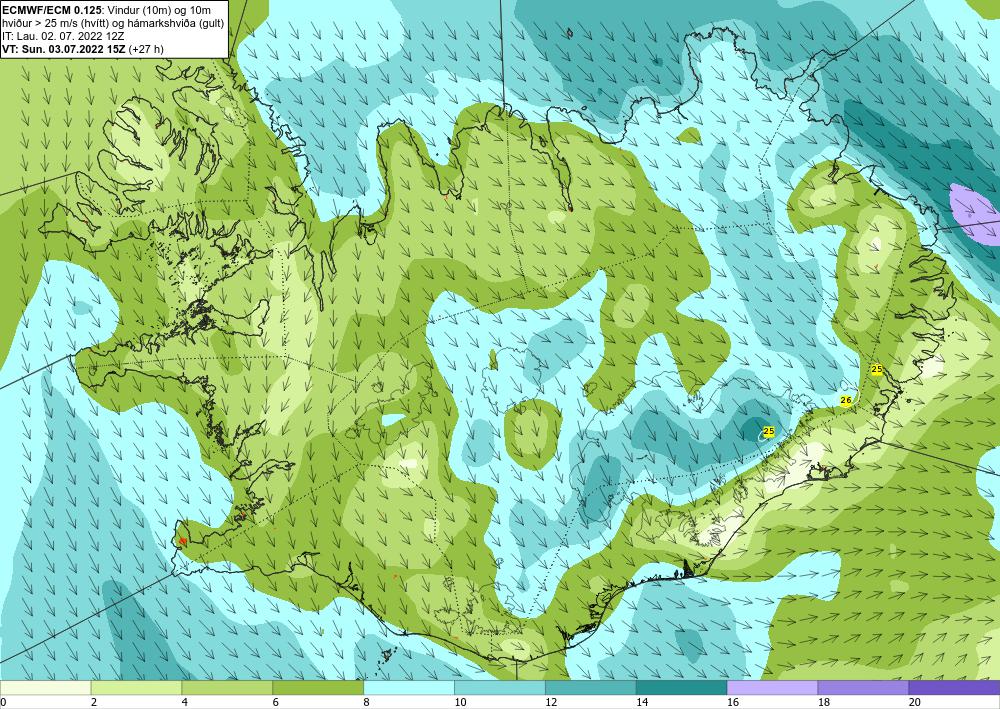The image size is (1000, 709).
Task: Click the 16–18 m/s light purple legend swatch
Action: [772, 688]
